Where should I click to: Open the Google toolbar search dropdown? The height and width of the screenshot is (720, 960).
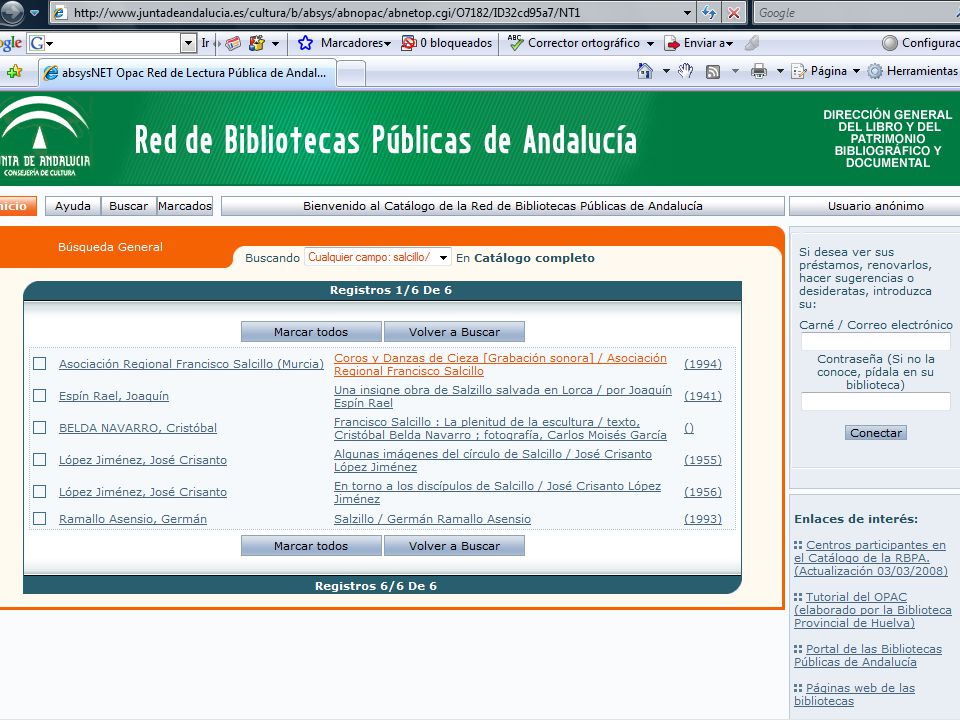point(189,43)
